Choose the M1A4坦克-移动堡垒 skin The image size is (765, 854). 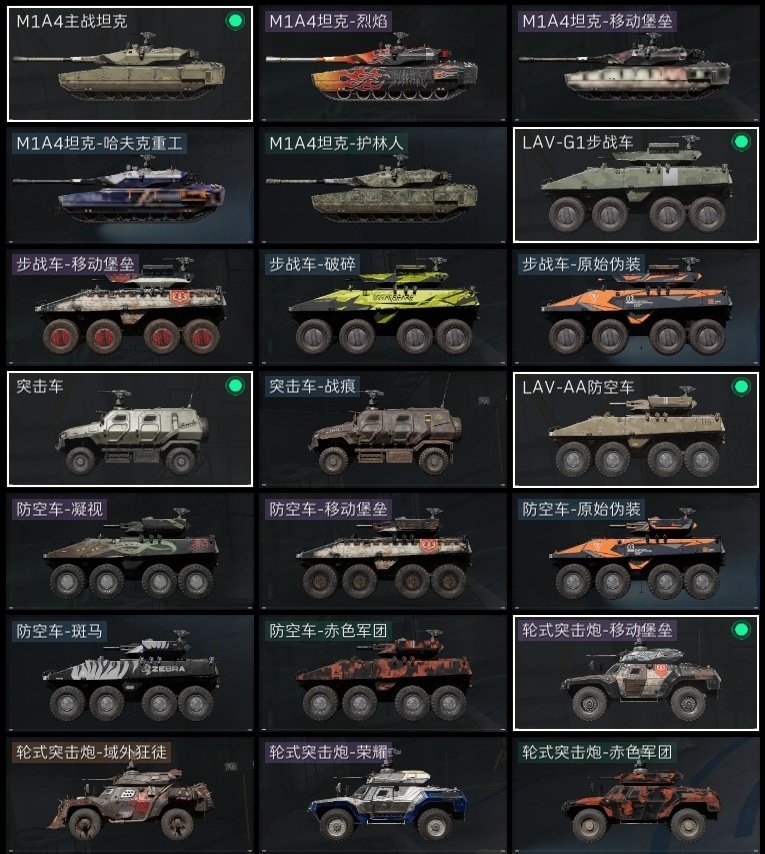636,64
